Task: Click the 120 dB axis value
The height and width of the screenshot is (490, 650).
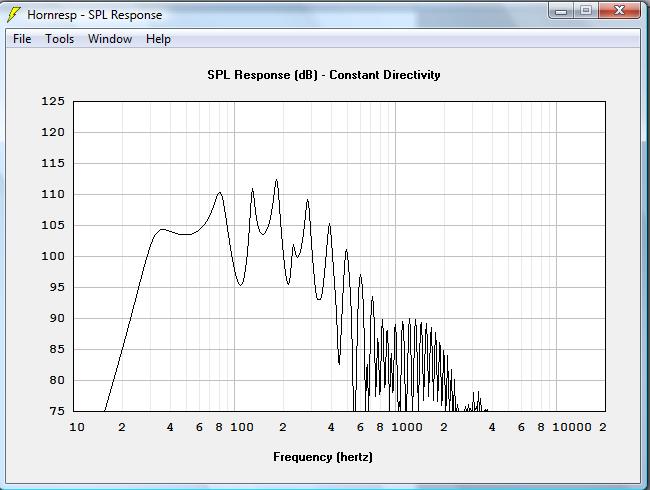Action: pyautogui.click(x=53, y=132)
